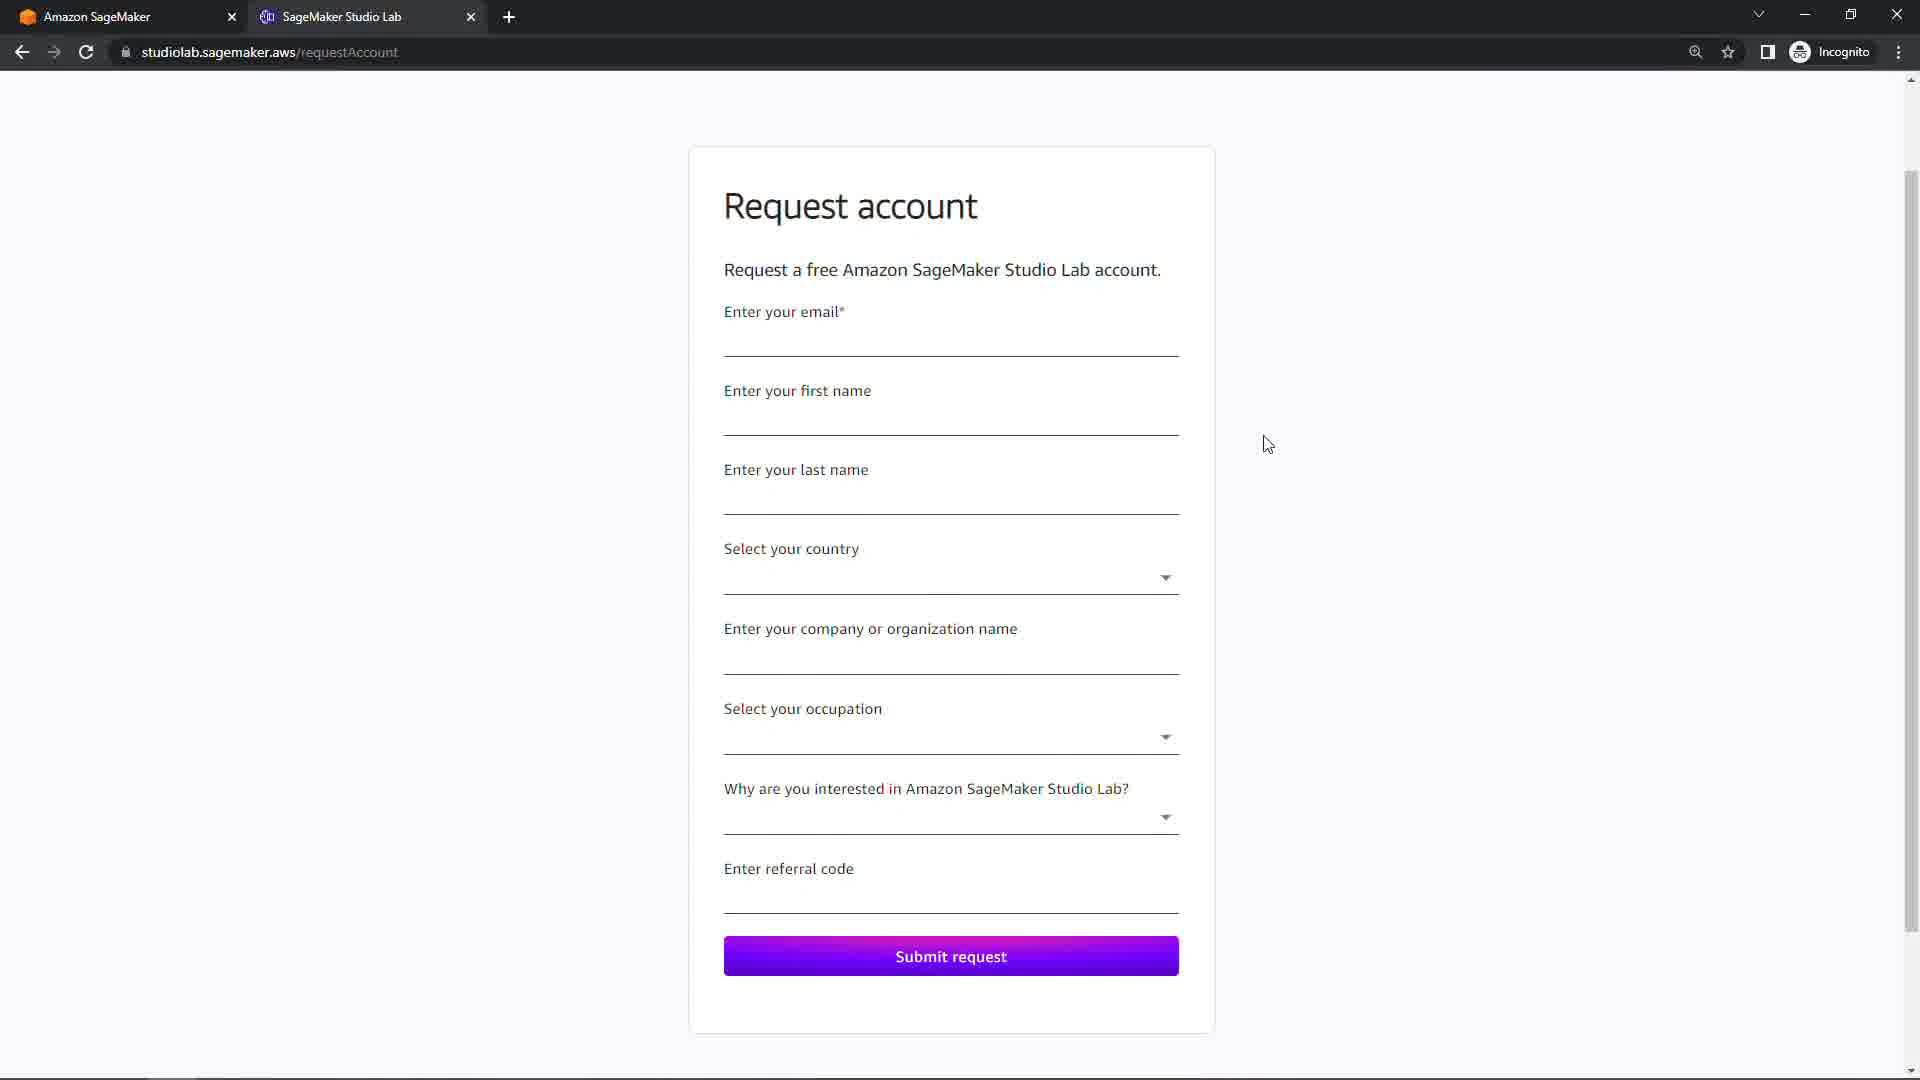This screenshot has width=1920, height=1080.
Task: Open the Studio Lab interest reason dropdown
Action: 950,818
